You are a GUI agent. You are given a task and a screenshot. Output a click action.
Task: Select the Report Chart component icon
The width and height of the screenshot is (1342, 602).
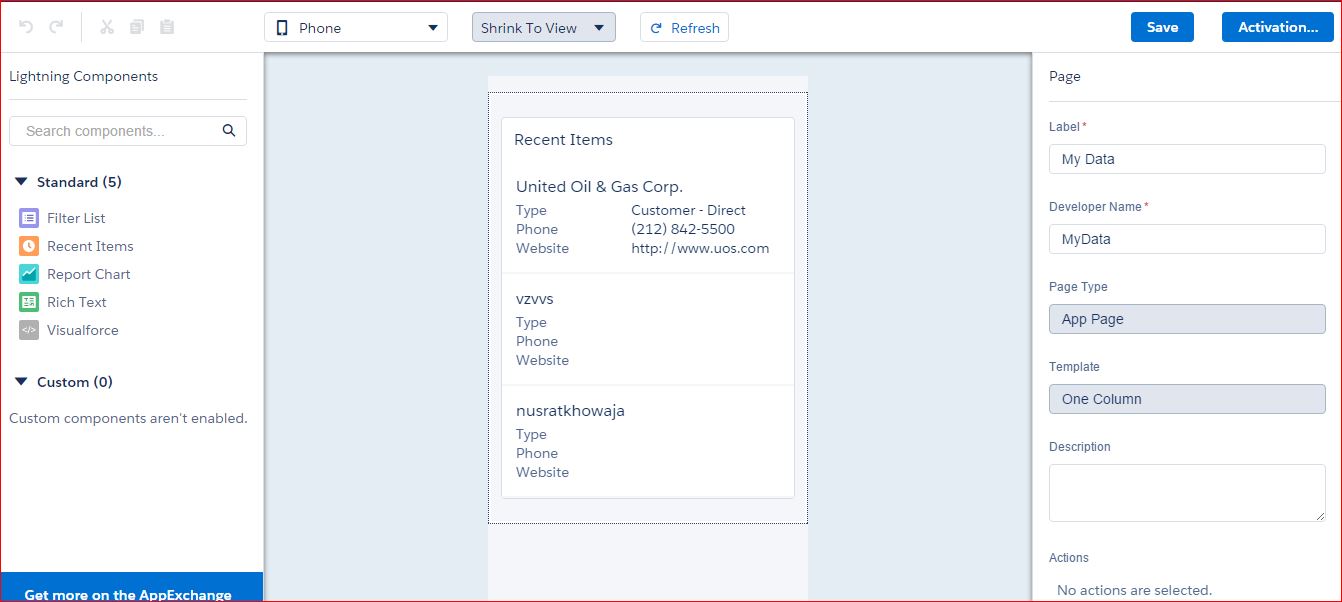pos(29,274)
